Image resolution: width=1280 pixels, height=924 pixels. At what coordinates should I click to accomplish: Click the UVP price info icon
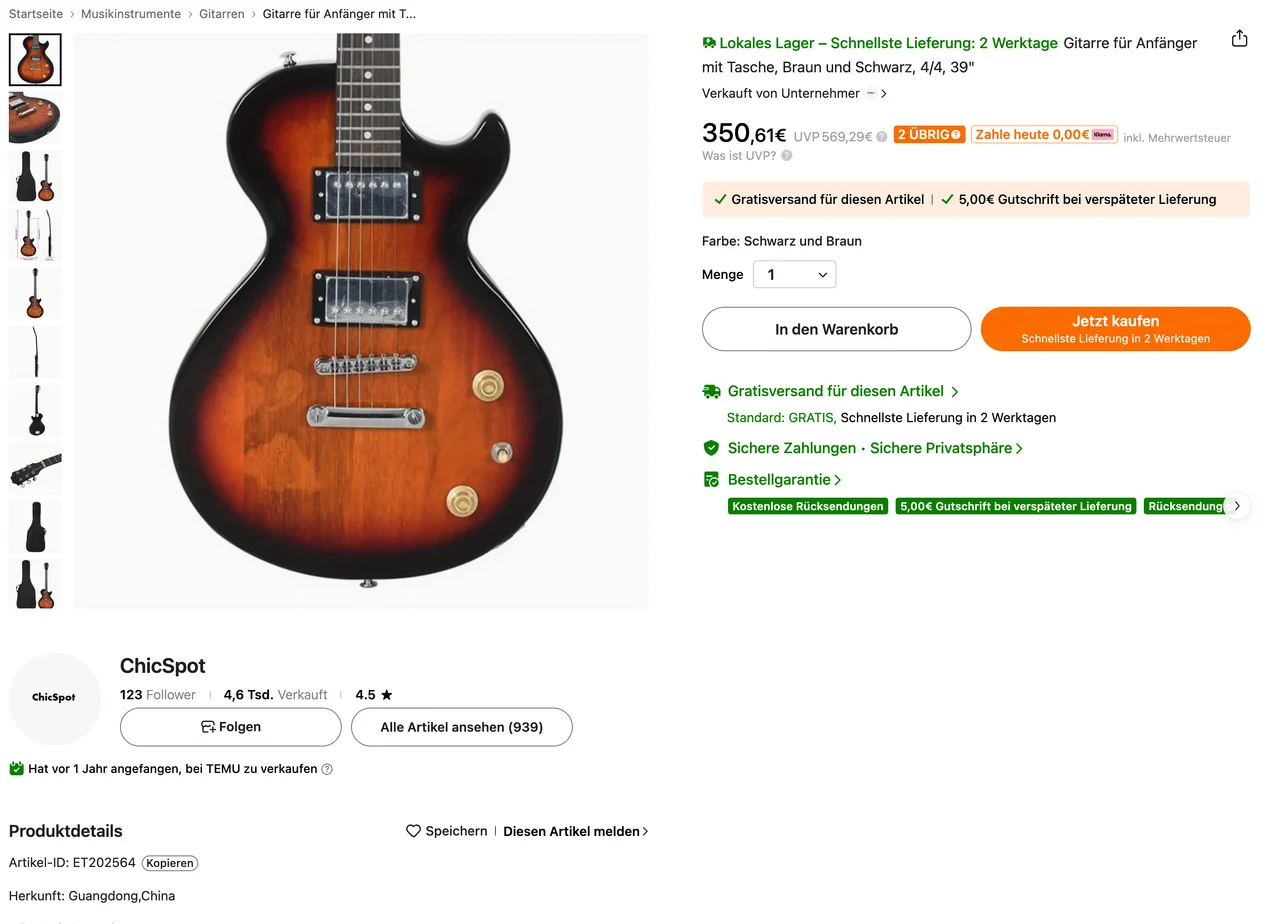[882, 137]
